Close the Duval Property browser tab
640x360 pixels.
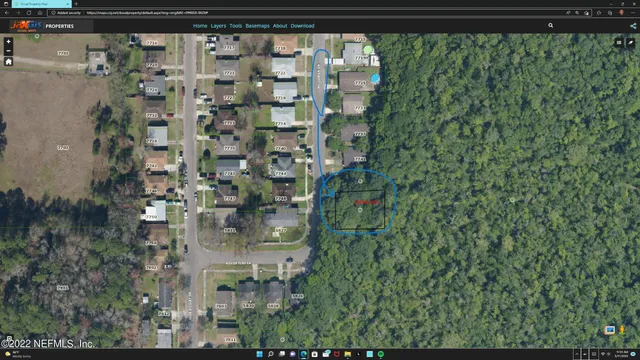tap(67, 4)
